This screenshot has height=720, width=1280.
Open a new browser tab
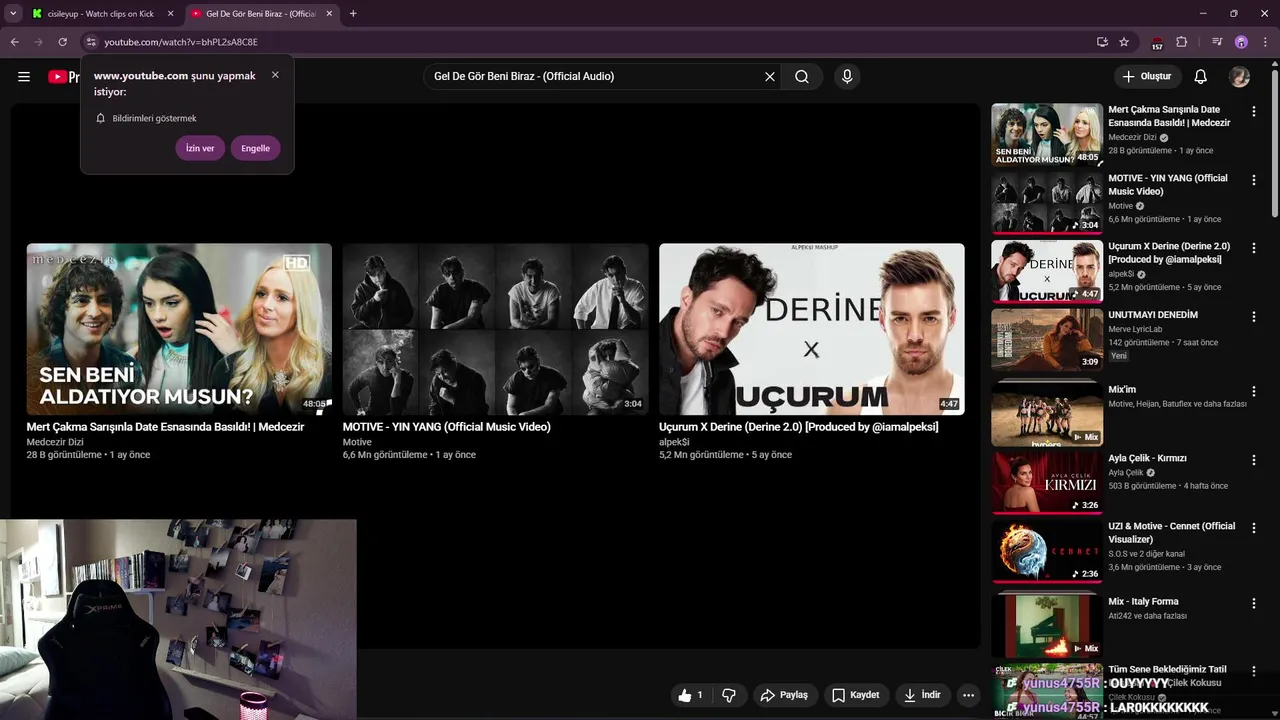click(353, 14)
